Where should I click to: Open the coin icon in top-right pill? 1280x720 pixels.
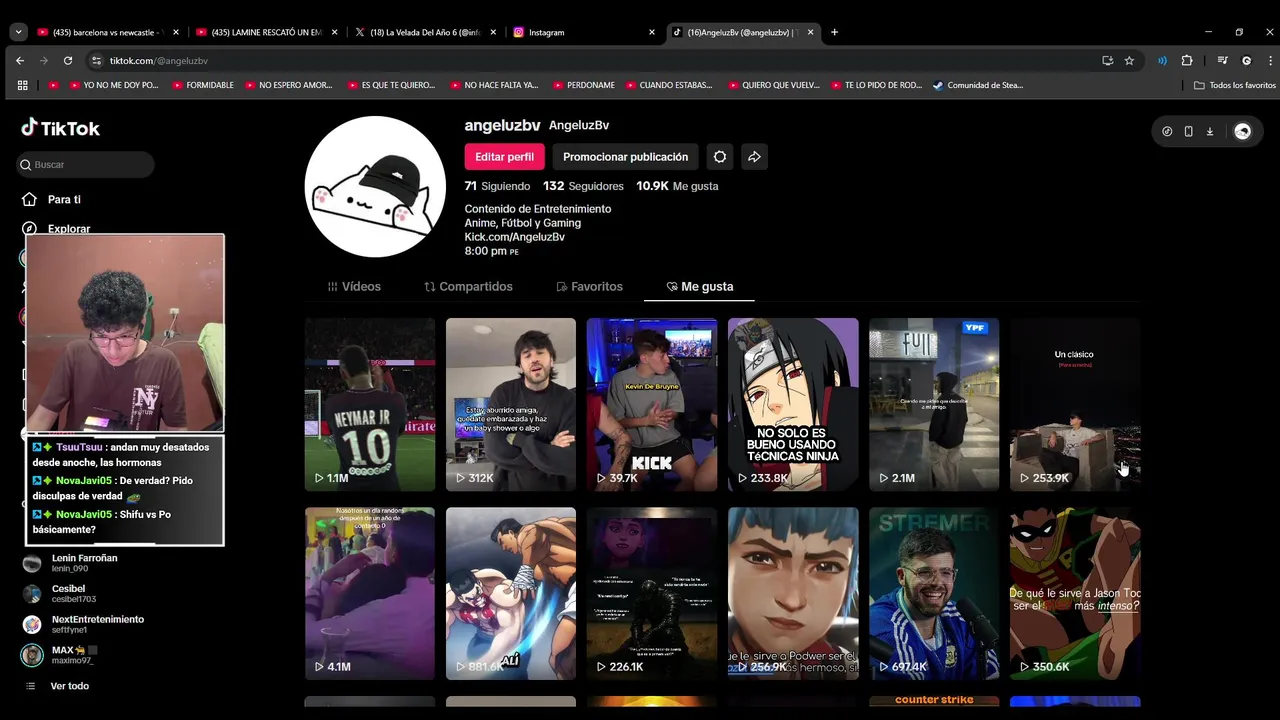pyautogui.click(x=1167, y=131)
